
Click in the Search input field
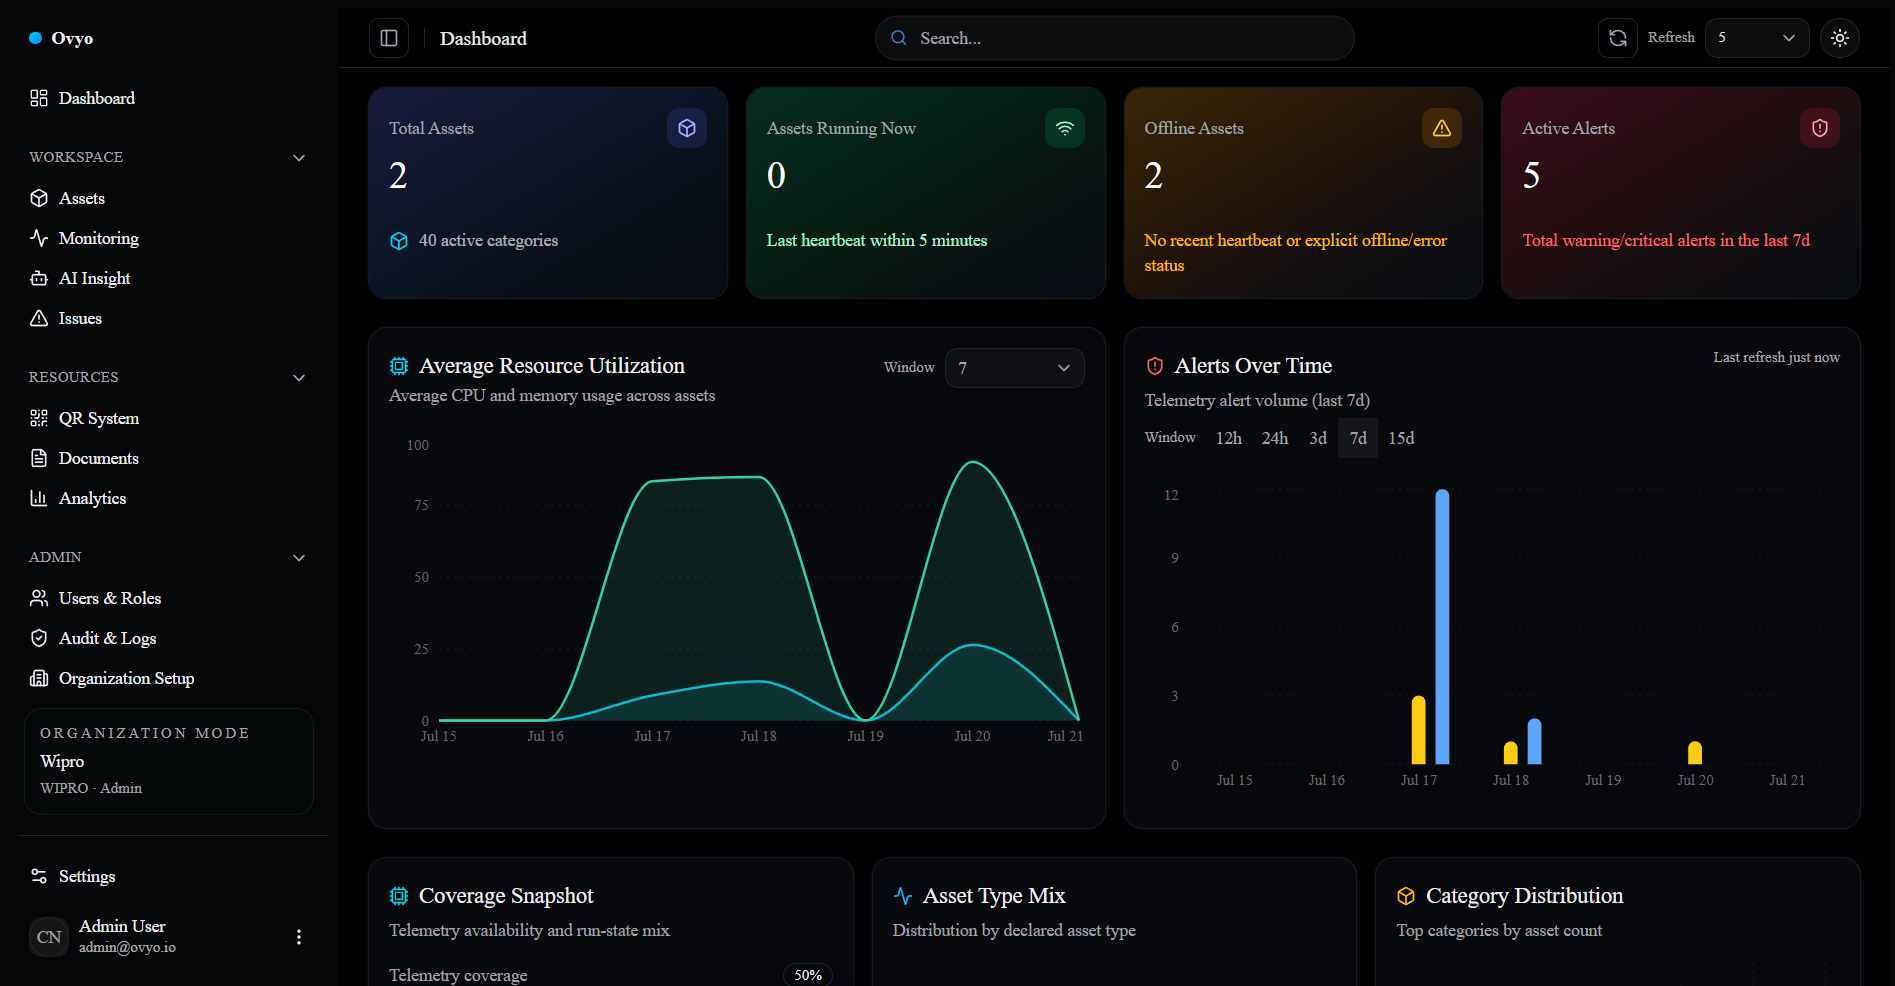[x=1114, y=38]
